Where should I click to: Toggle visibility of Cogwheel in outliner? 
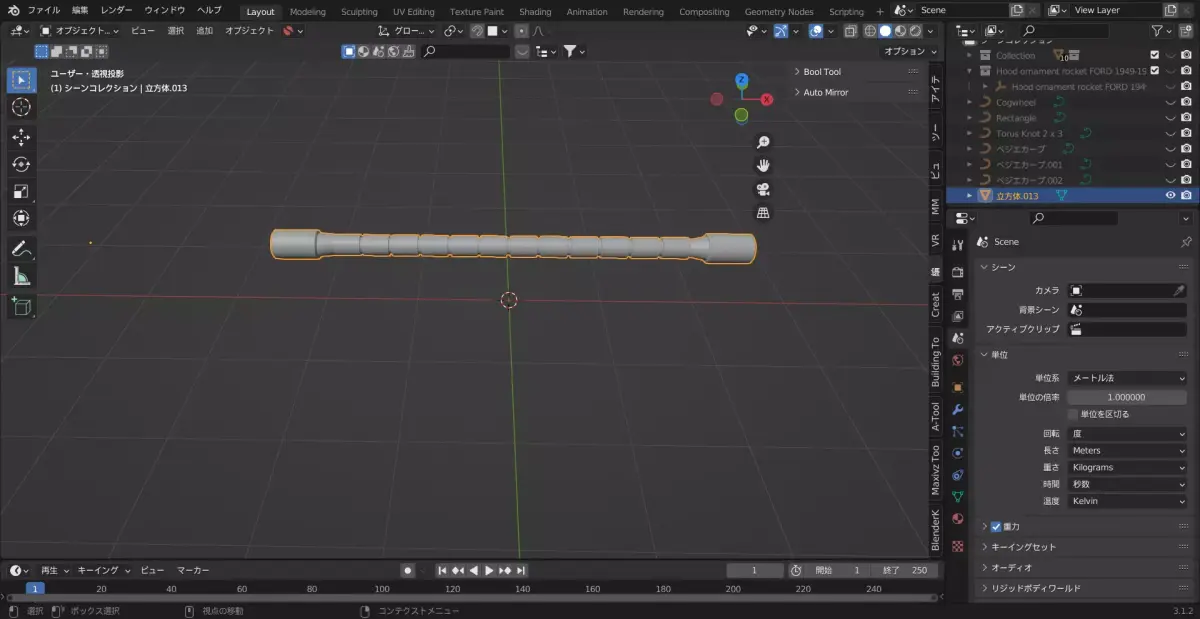(x=1170, y=102)
